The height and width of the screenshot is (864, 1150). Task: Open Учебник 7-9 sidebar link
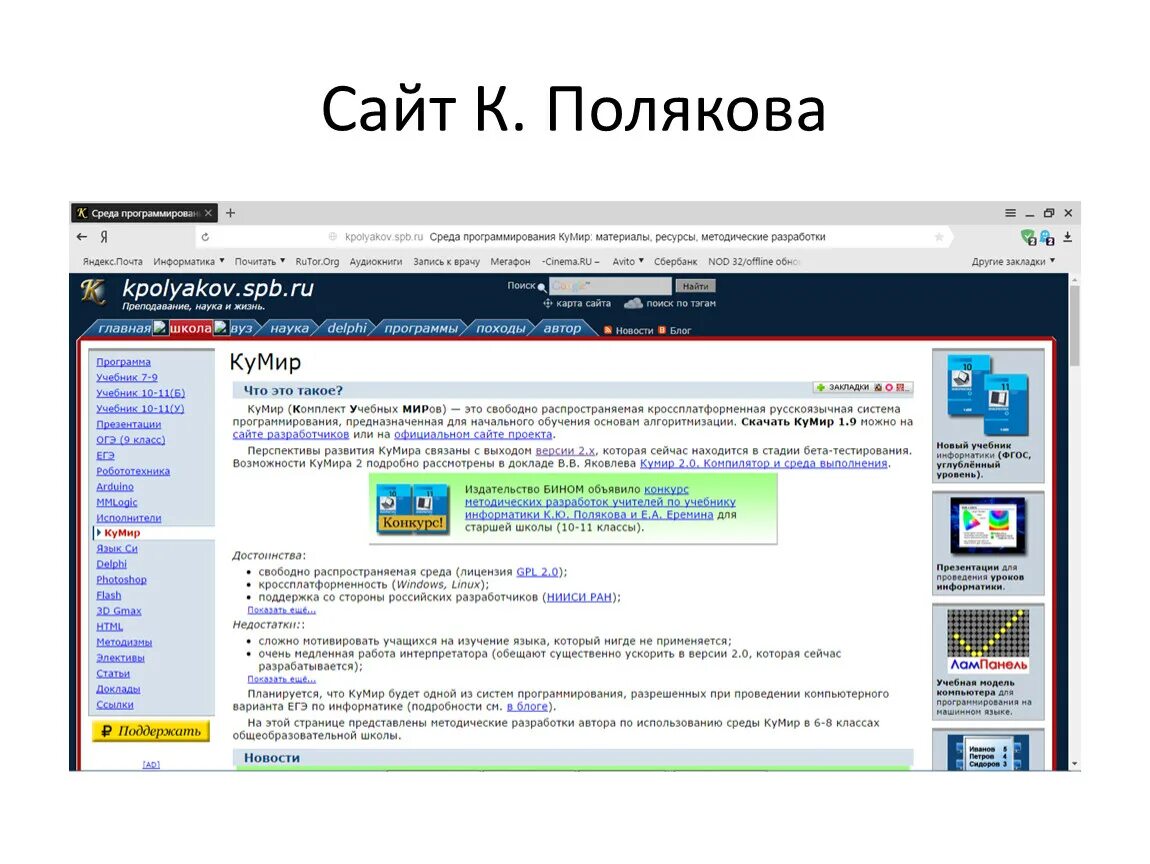point(127,377)
